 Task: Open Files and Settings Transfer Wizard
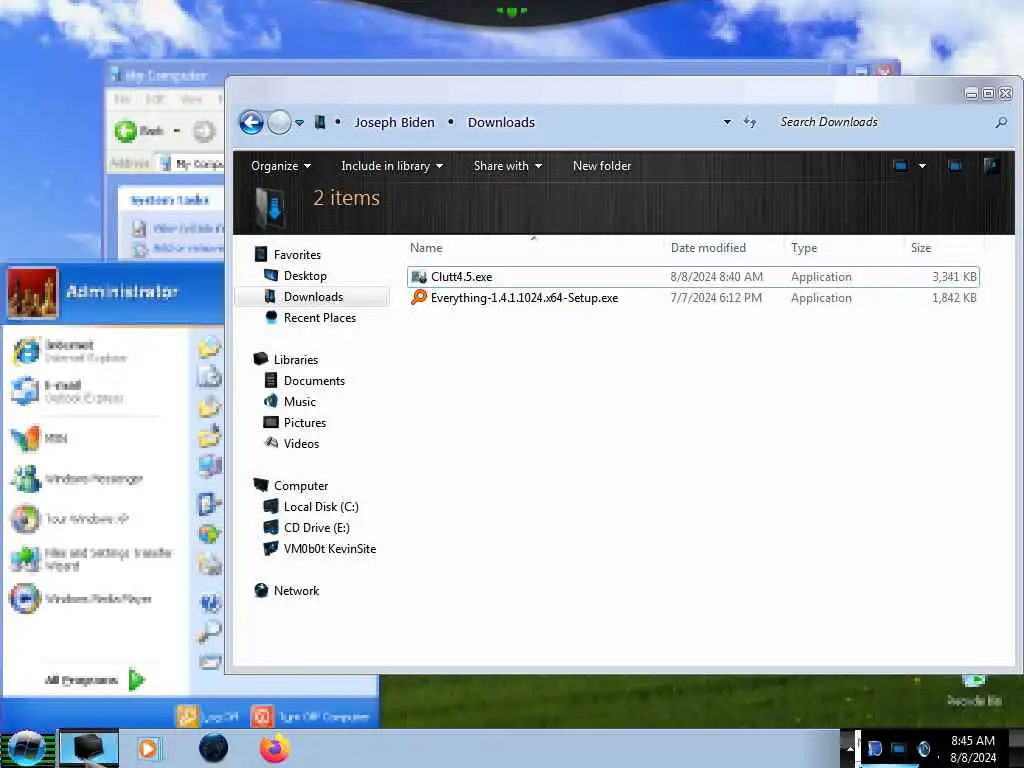point(92,559)
